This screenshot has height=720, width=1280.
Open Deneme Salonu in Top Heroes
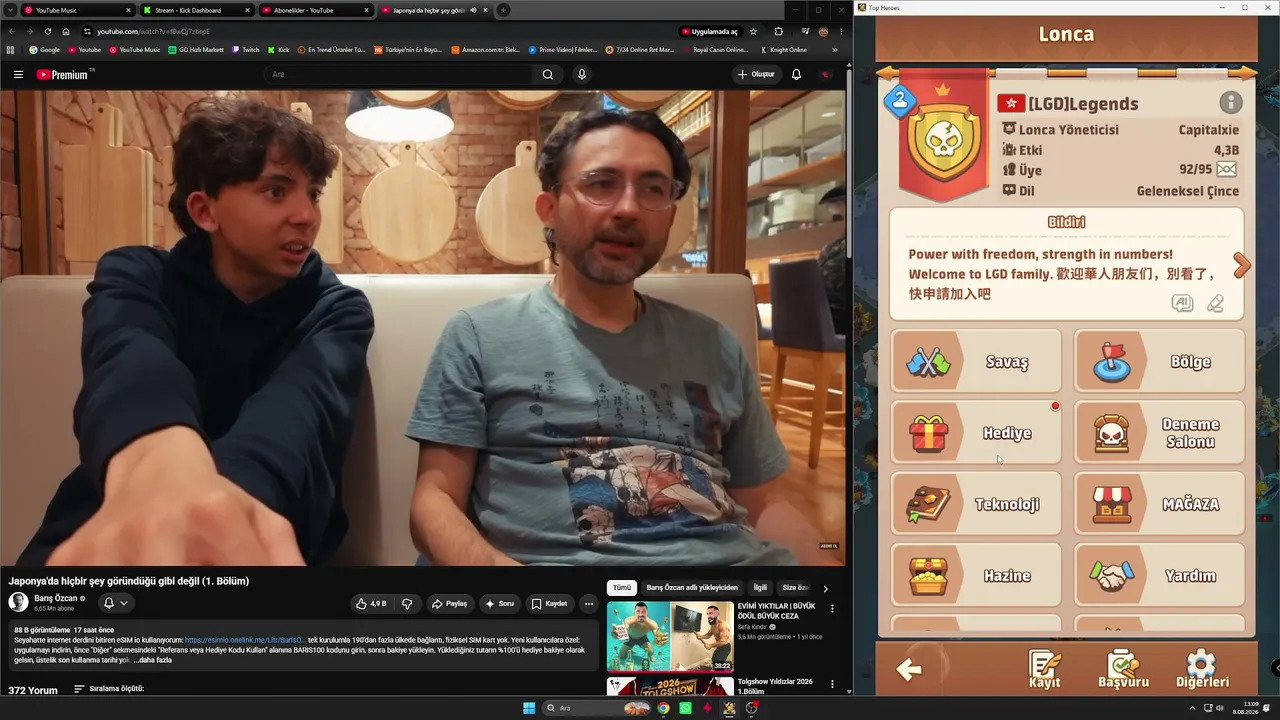point(1159,432)
